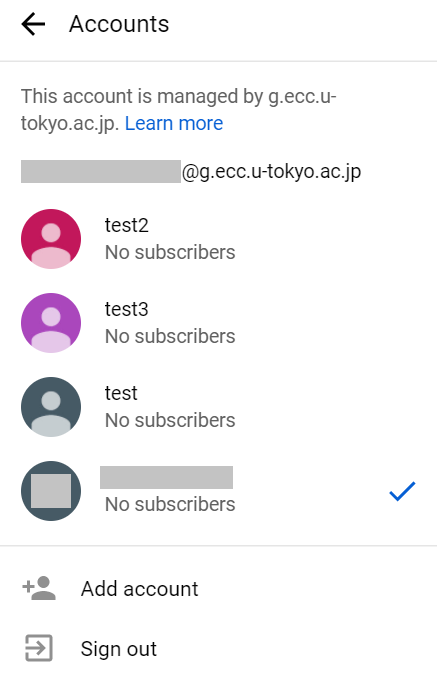This screenshot has width=437, height=684.
Task: Click No subscribers under test3
Action: [x=170, y=336]
